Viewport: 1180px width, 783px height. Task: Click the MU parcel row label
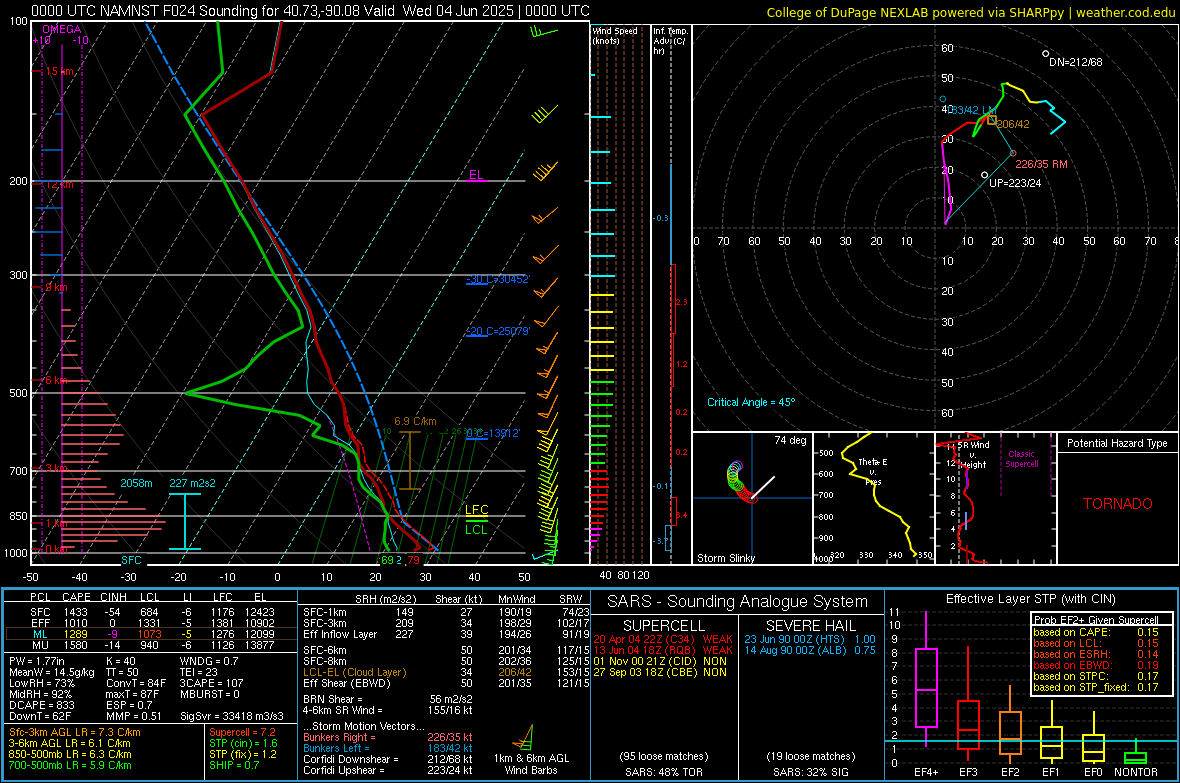pos(41,644)
